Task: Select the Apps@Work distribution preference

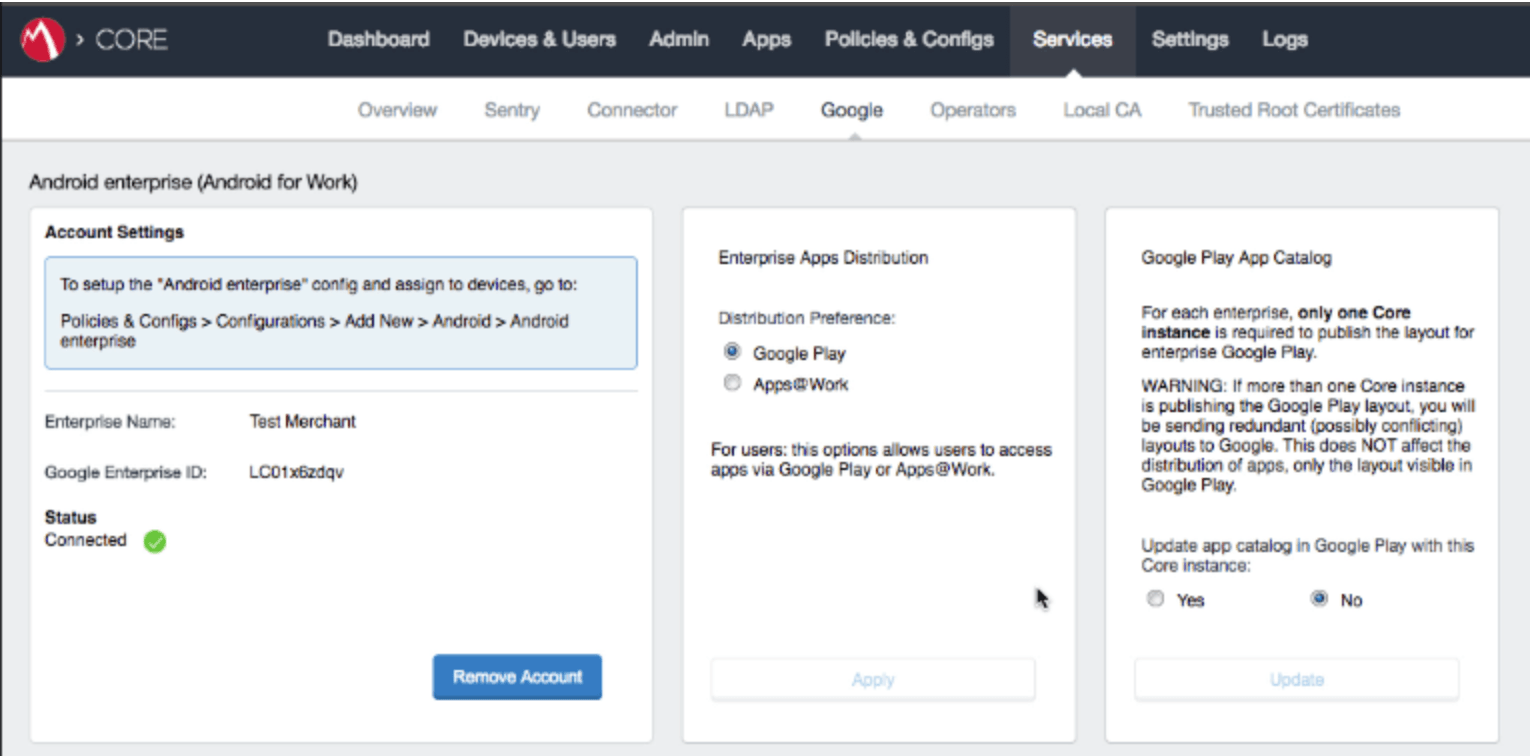Action: pyautogui.click(x=733, y=383)
